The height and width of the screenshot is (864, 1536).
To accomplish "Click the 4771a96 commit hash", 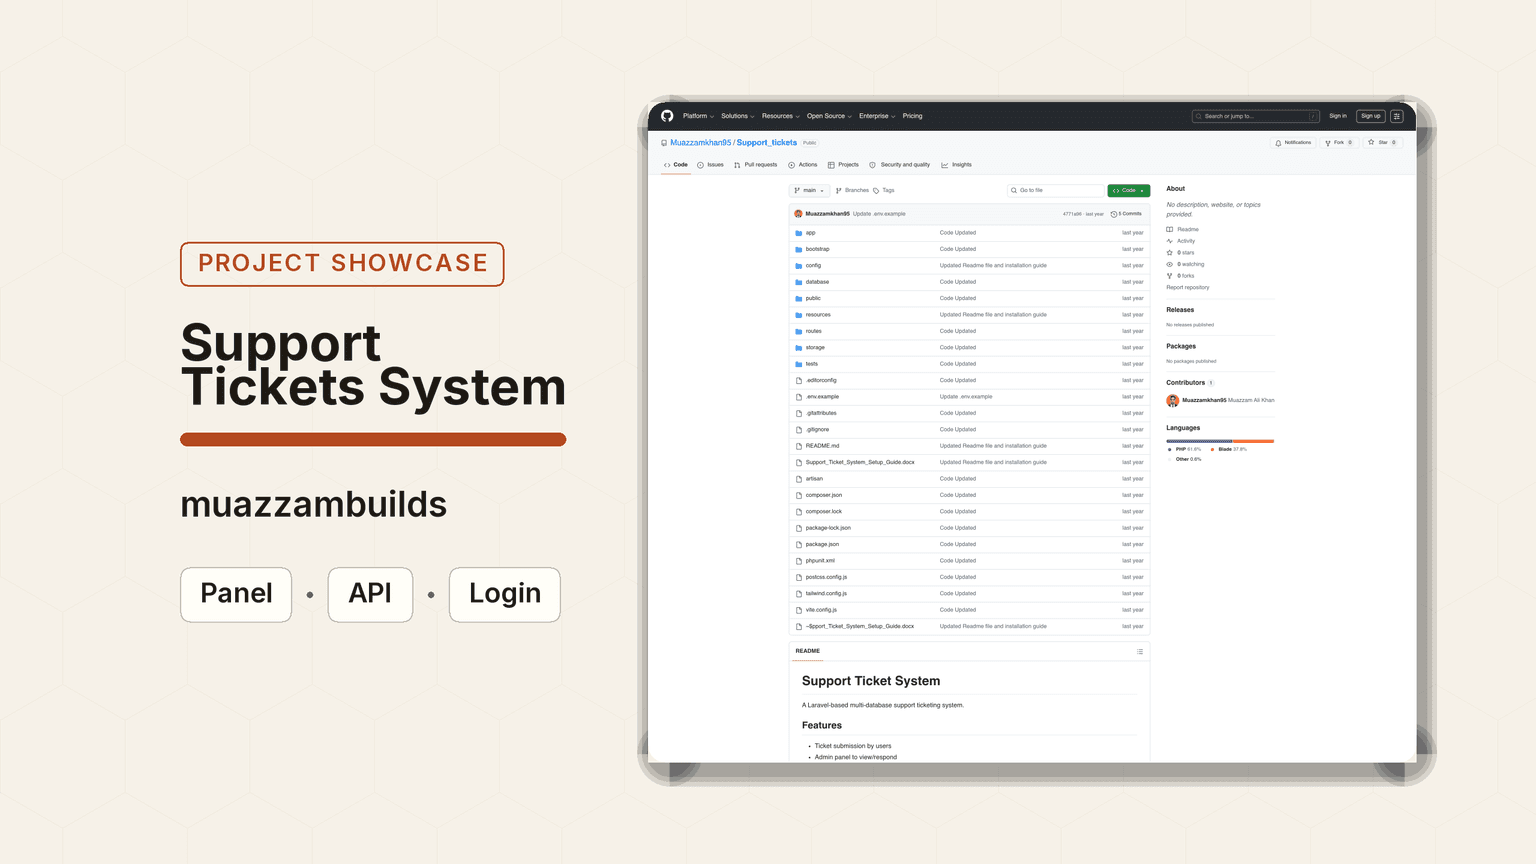I will (x=1072, y=214).
